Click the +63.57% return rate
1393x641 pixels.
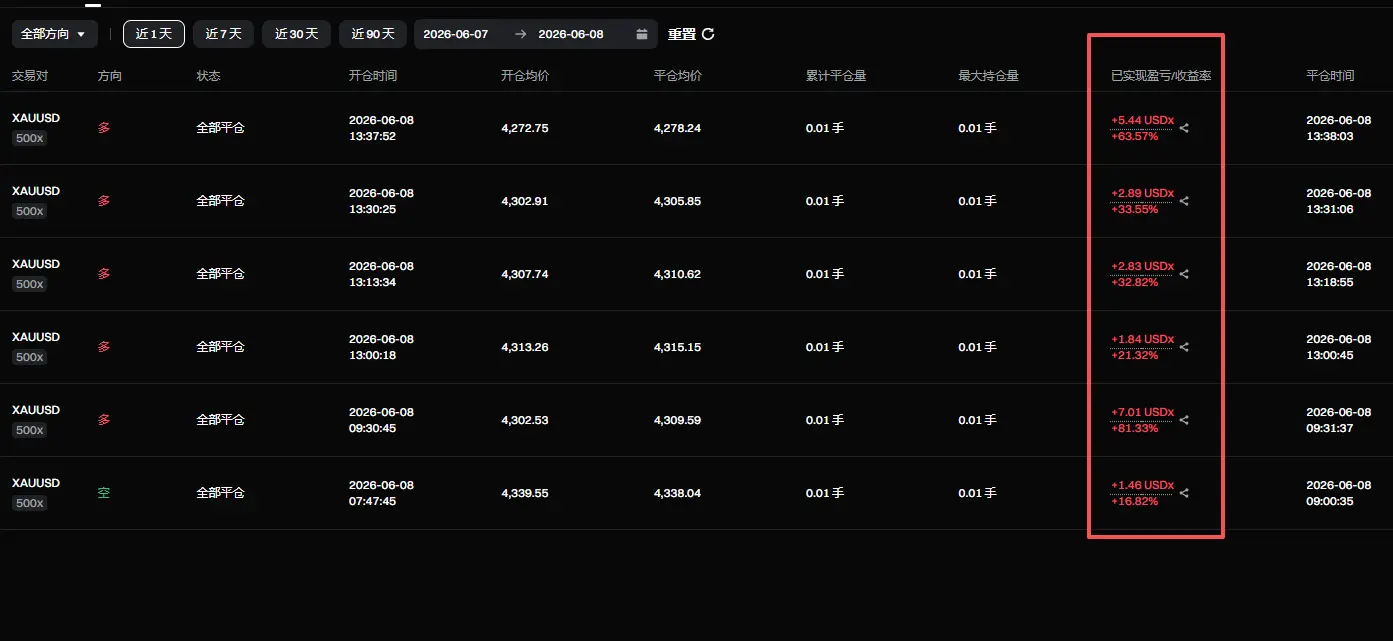coord(1134,136)
